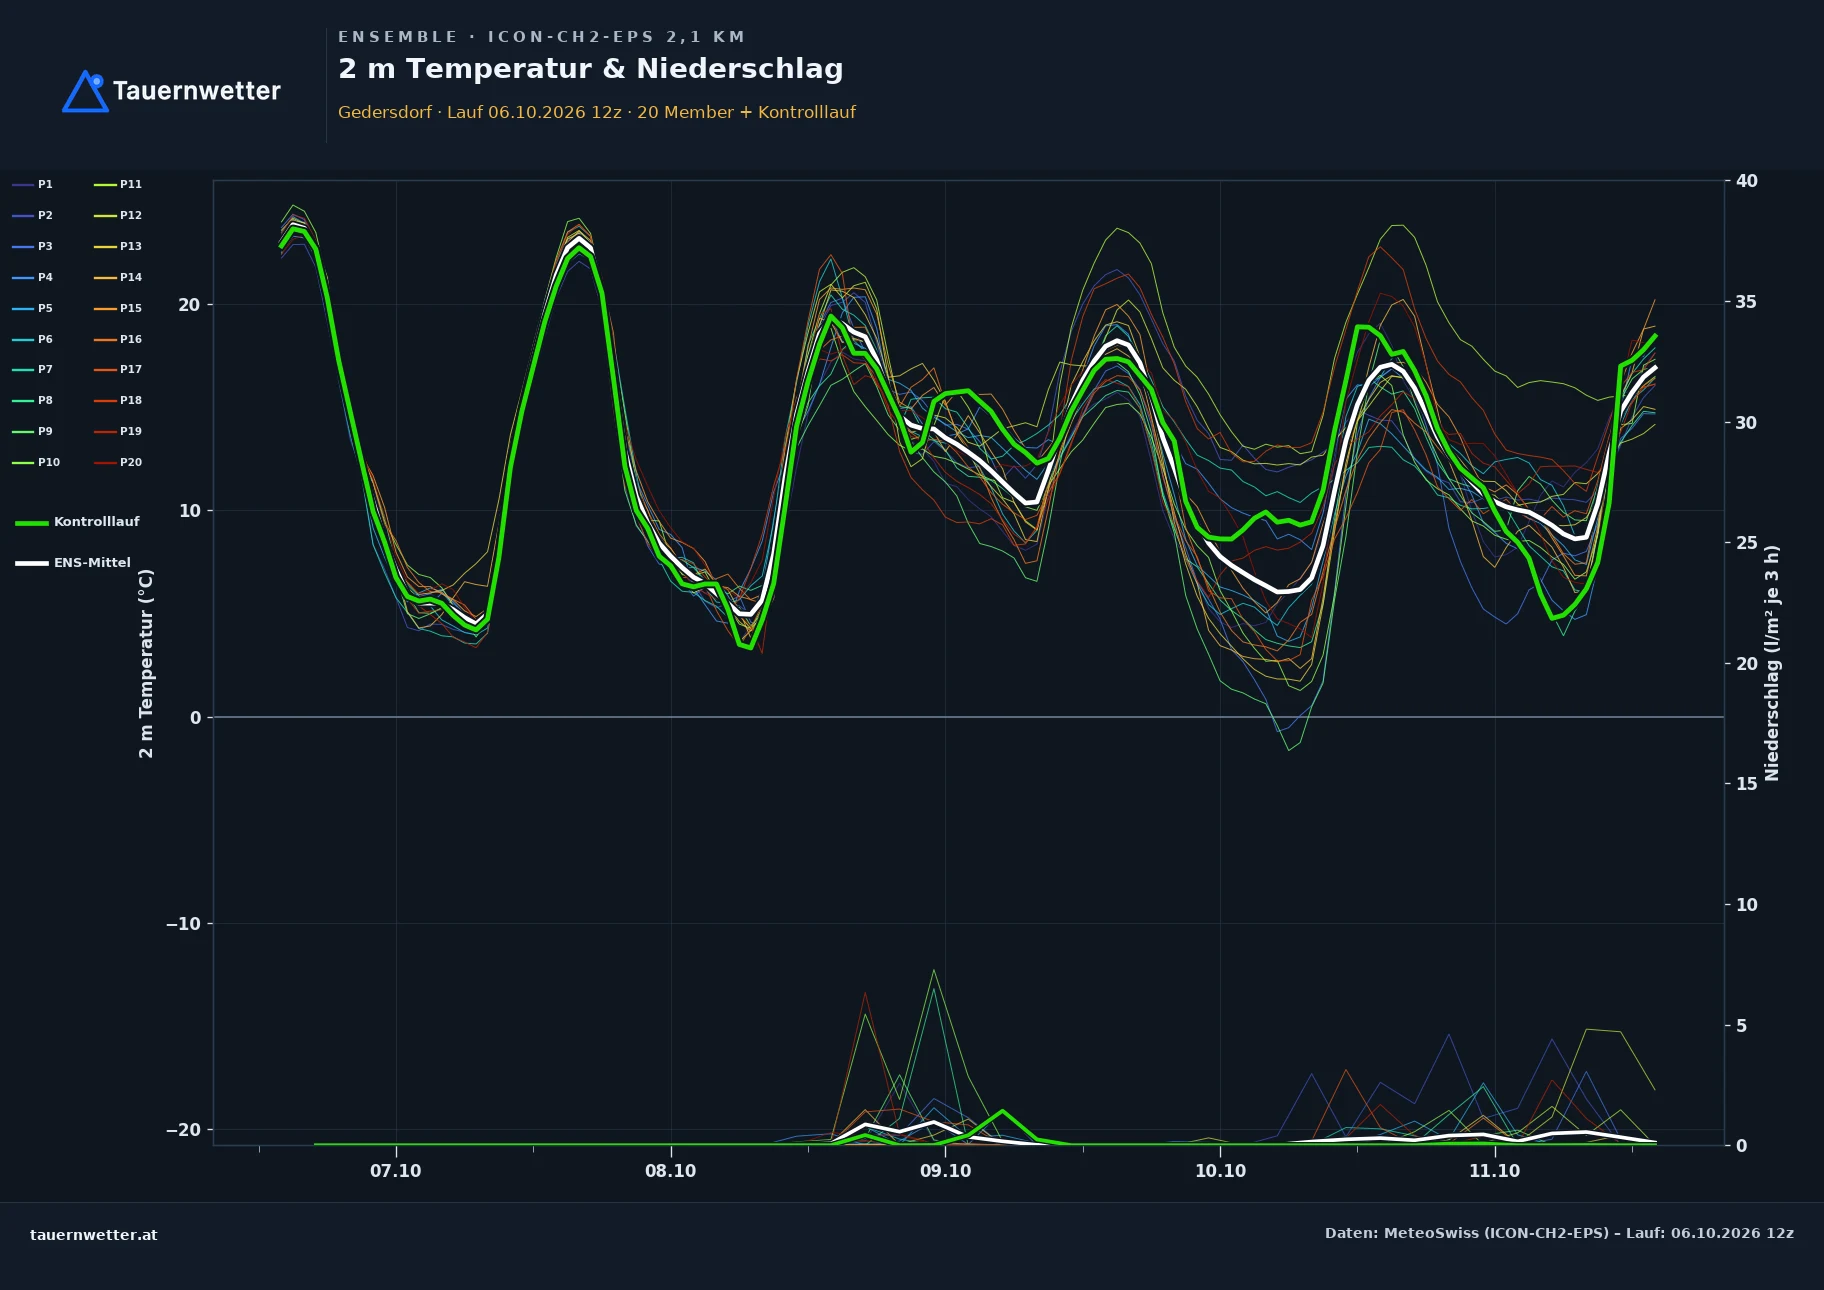
Task: Click the 07.10 date axis label
Action: (396, 1171)
